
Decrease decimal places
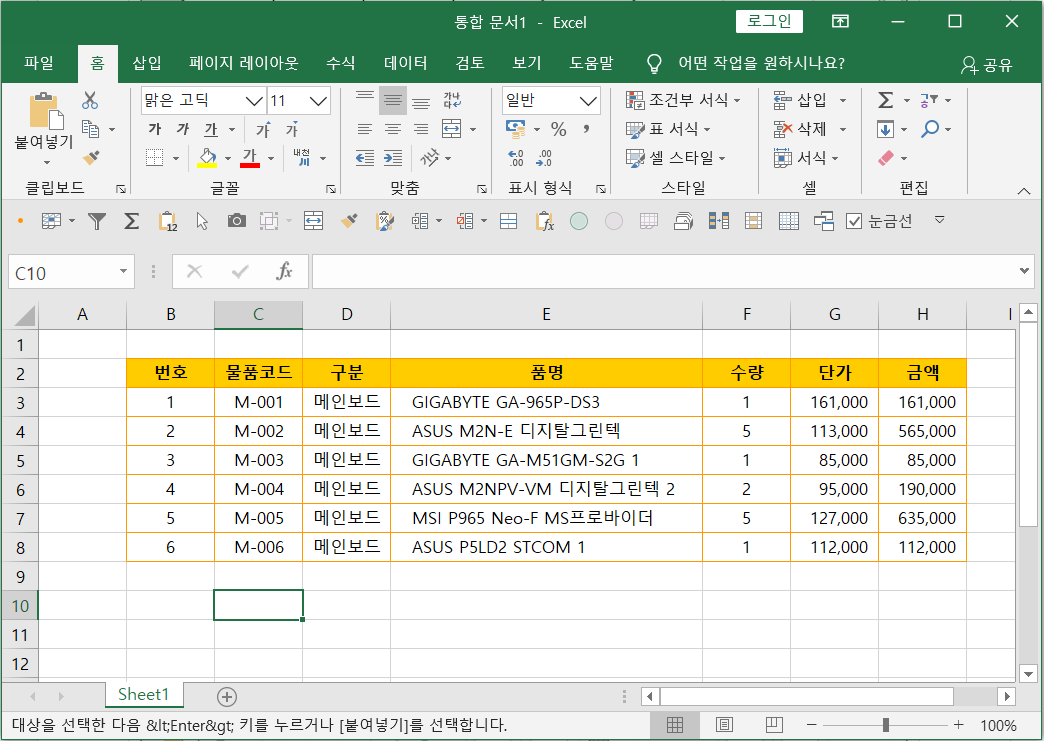click(x=544, y=158)
